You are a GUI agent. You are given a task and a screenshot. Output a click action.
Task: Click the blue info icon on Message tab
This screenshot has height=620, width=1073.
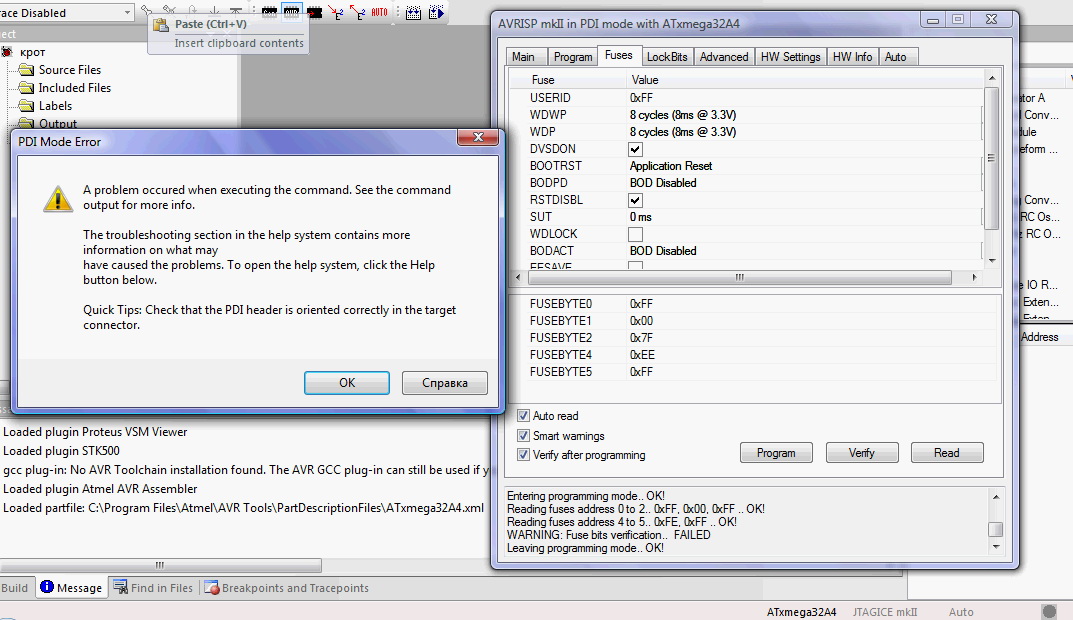click(x=47, y=586)
